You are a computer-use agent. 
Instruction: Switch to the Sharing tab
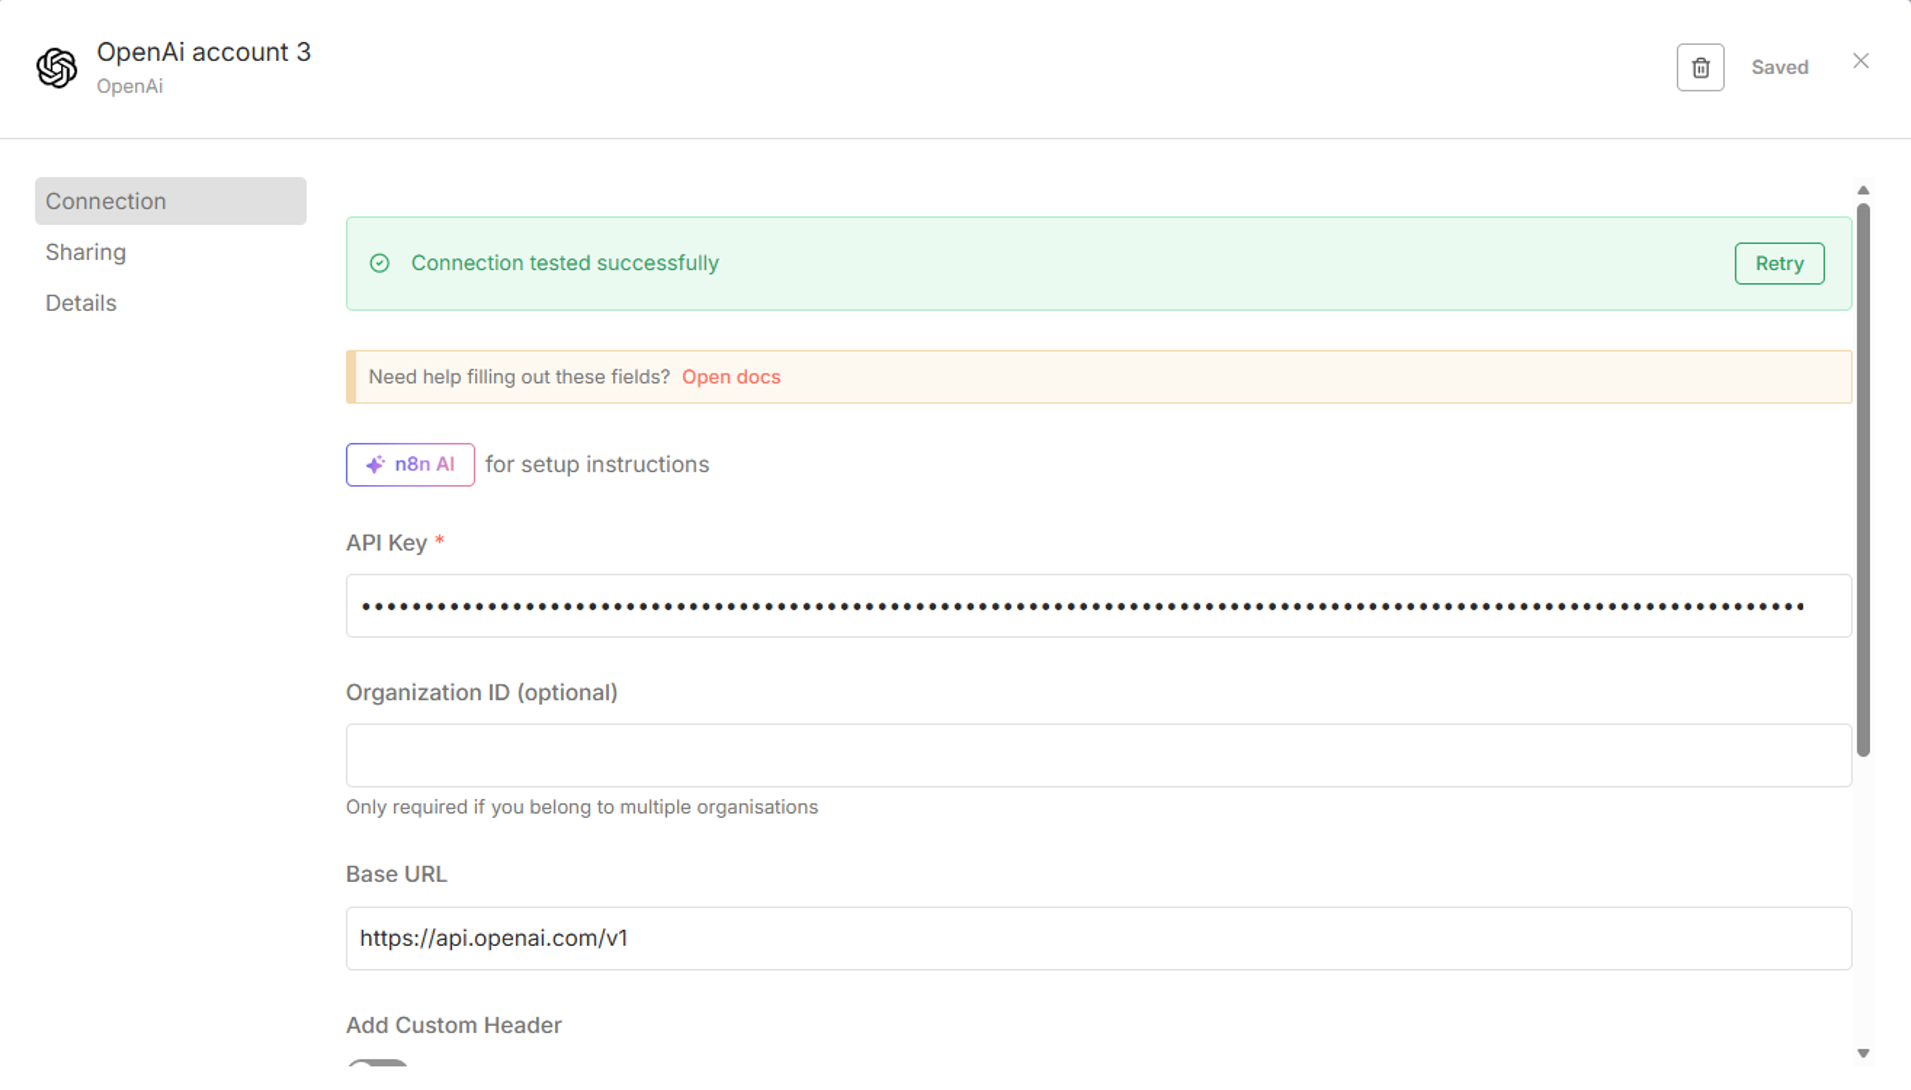[86, 252]
